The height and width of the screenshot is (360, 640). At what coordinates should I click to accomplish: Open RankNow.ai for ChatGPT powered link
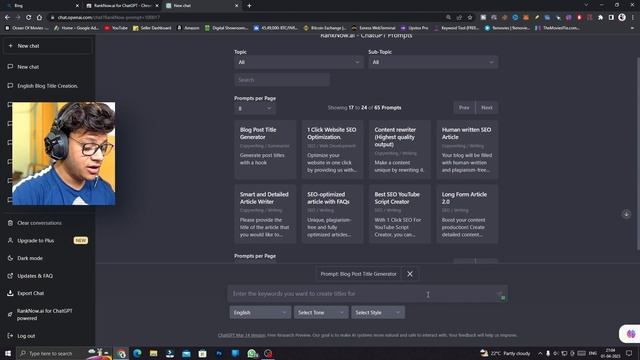(x=44, y=314)
